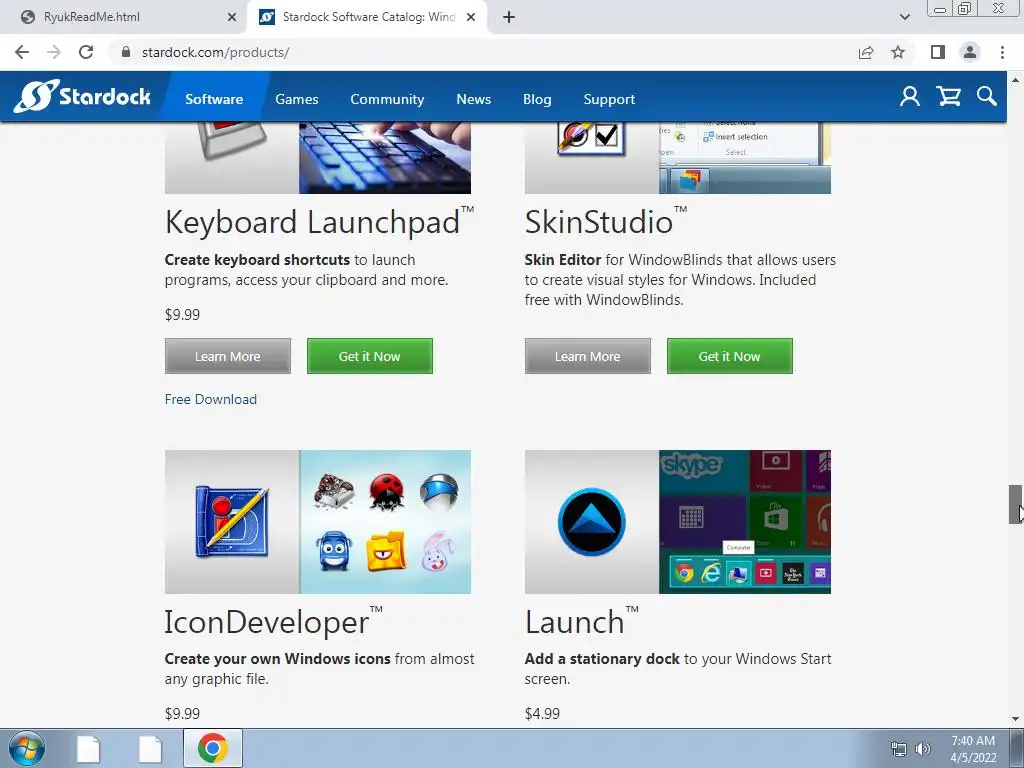The image size is (1024, 768).
Task: Open the tab search dropdown arrow
Action: (904, 17)
